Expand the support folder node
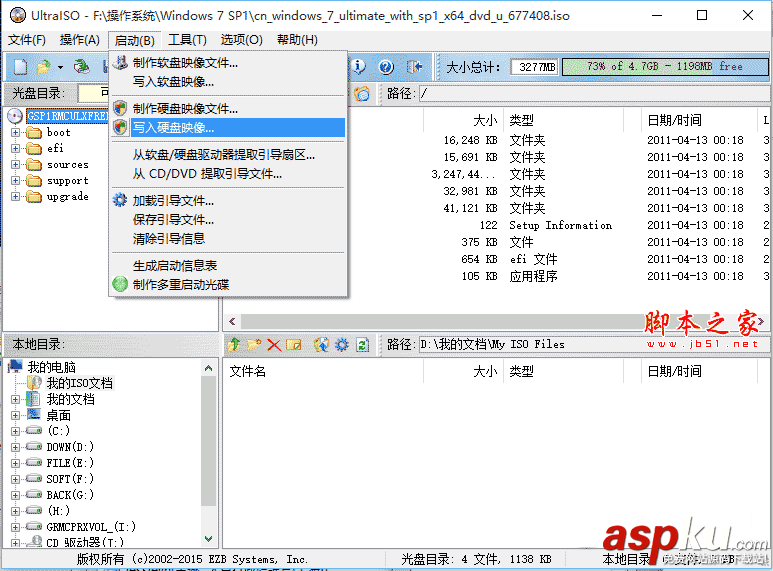Image resolution: width=773 pixels, height=571 pixels. coord(16,180)
